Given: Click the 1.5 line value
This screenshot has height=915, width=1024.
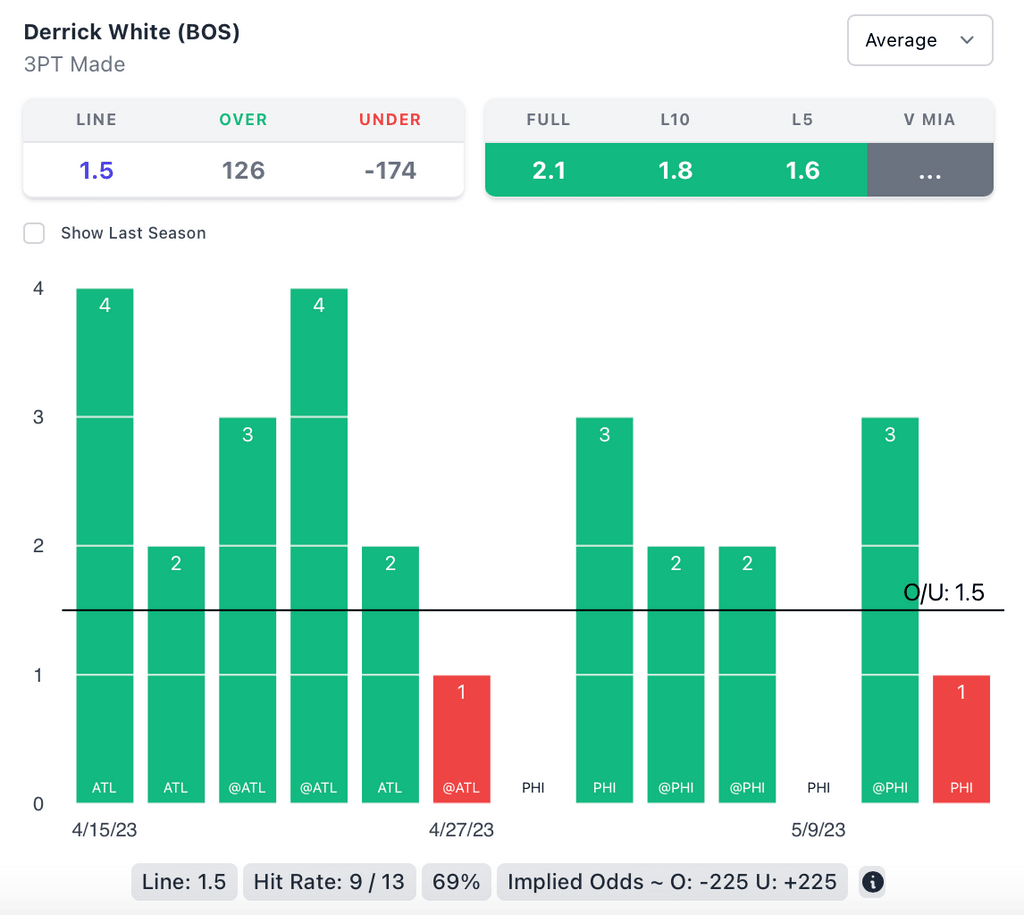Looking at the screenshot, I should pyautogui.click(x=96, y=170).
